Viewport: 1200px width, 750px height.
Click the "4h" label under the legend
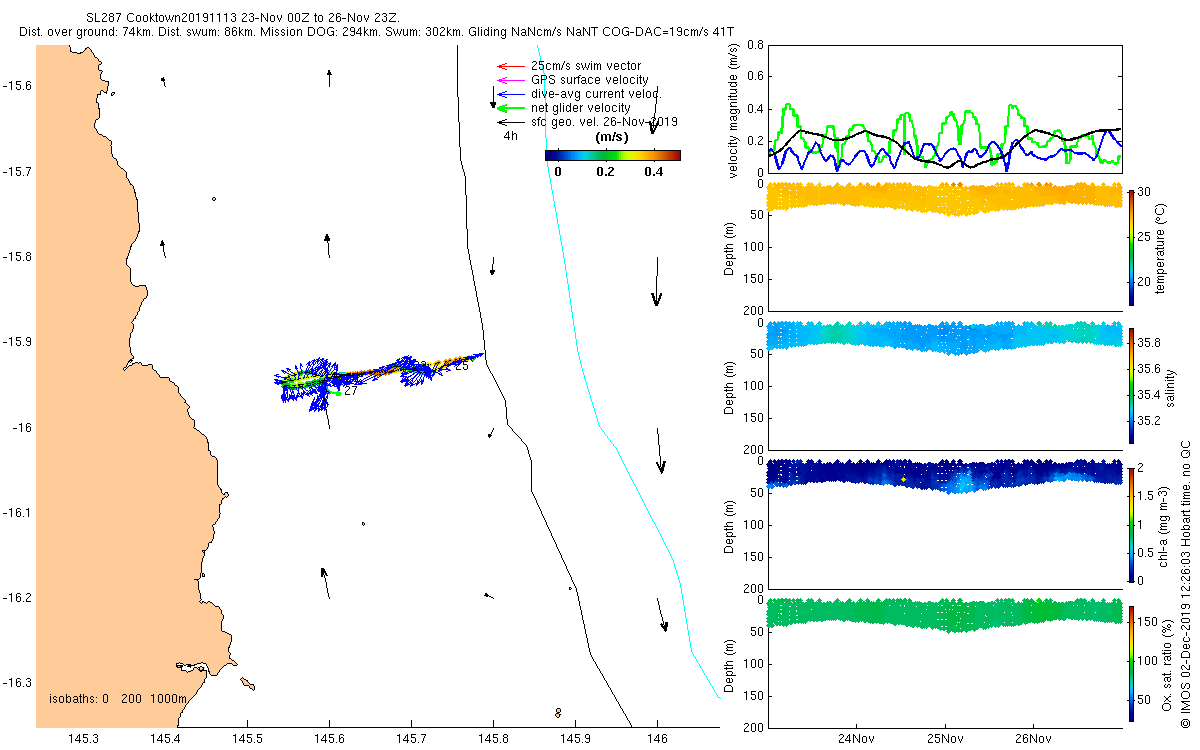tap(510, 136)
